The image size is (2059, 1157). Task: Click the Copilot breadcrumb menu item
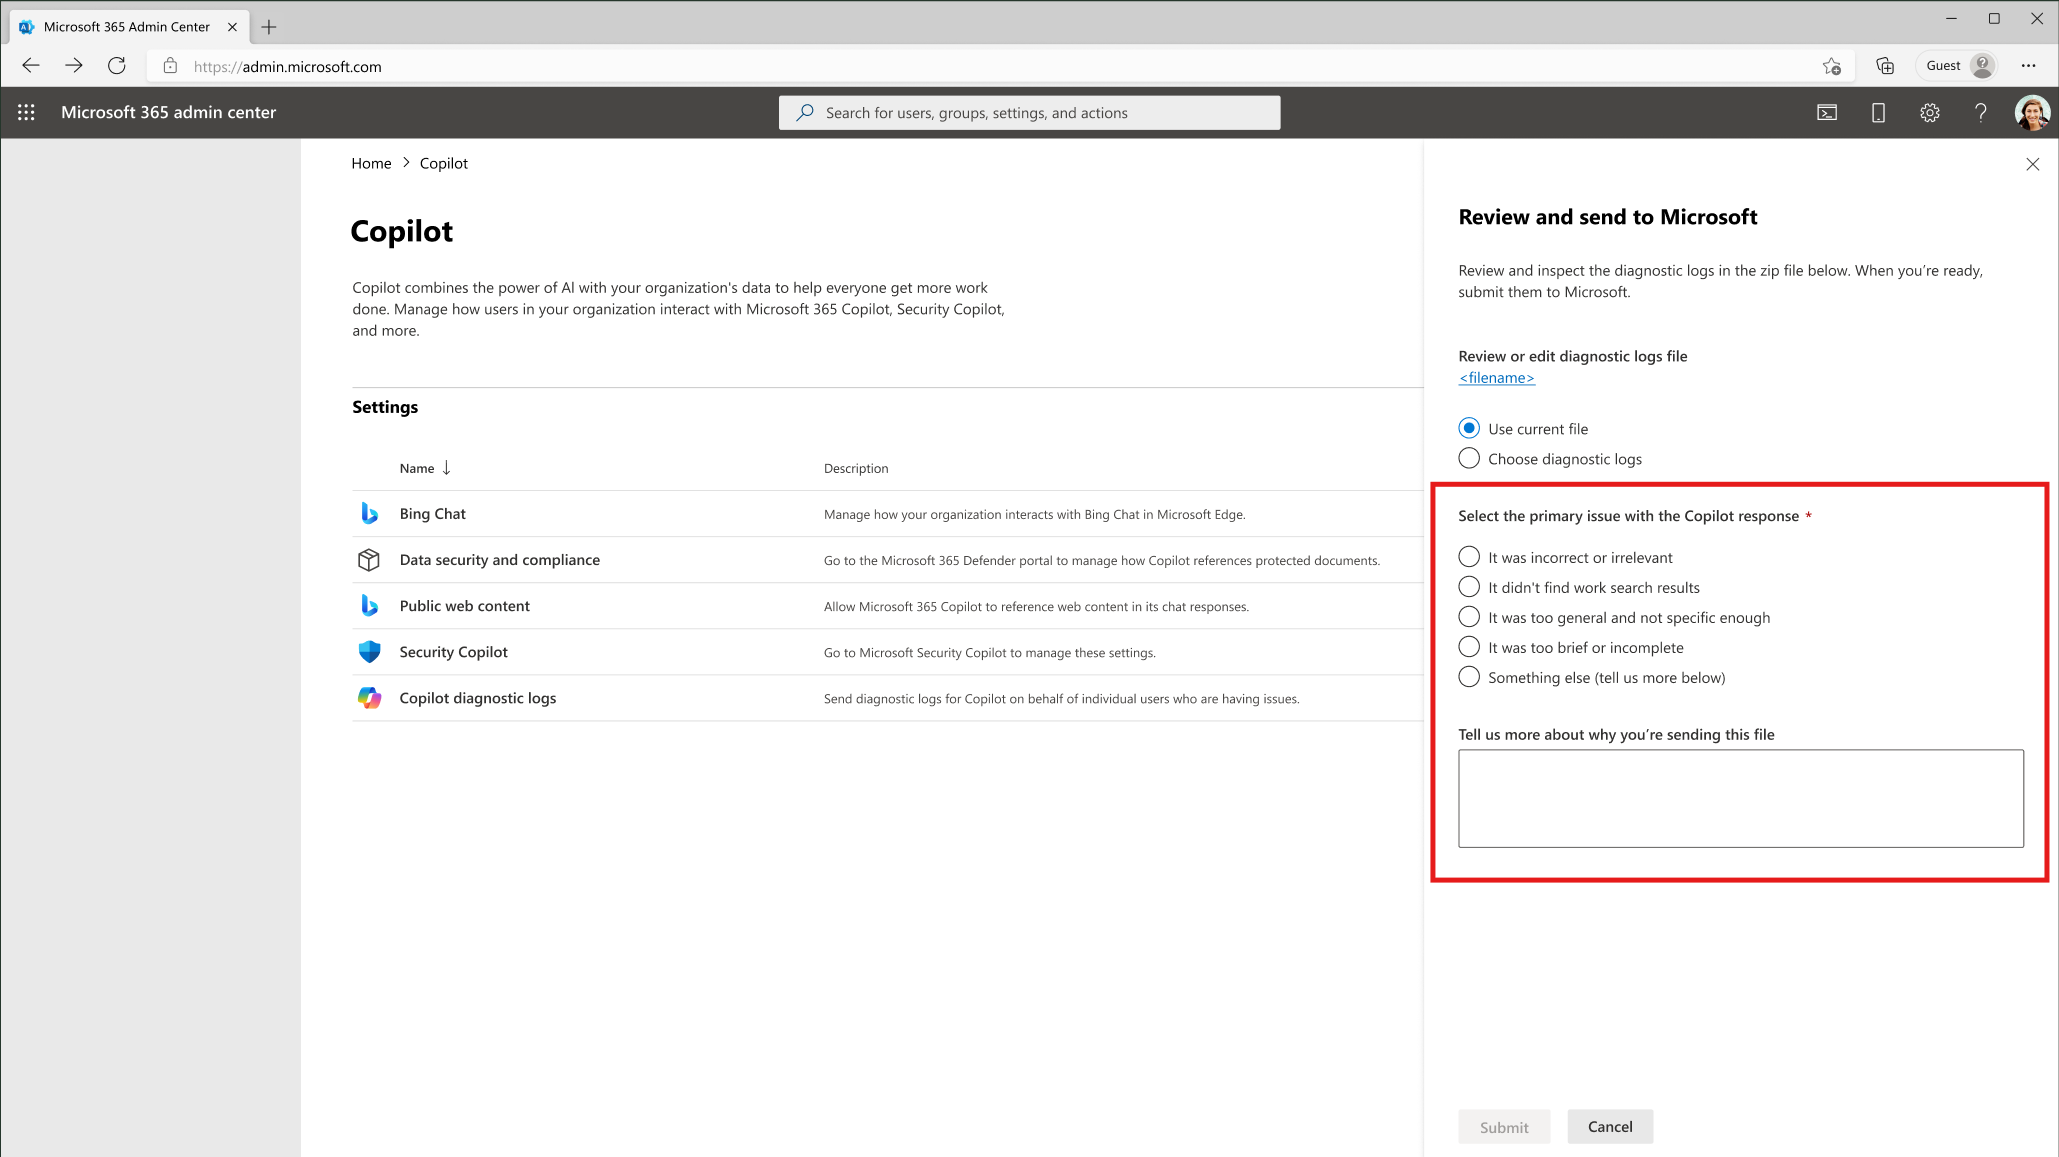(443, 163)
